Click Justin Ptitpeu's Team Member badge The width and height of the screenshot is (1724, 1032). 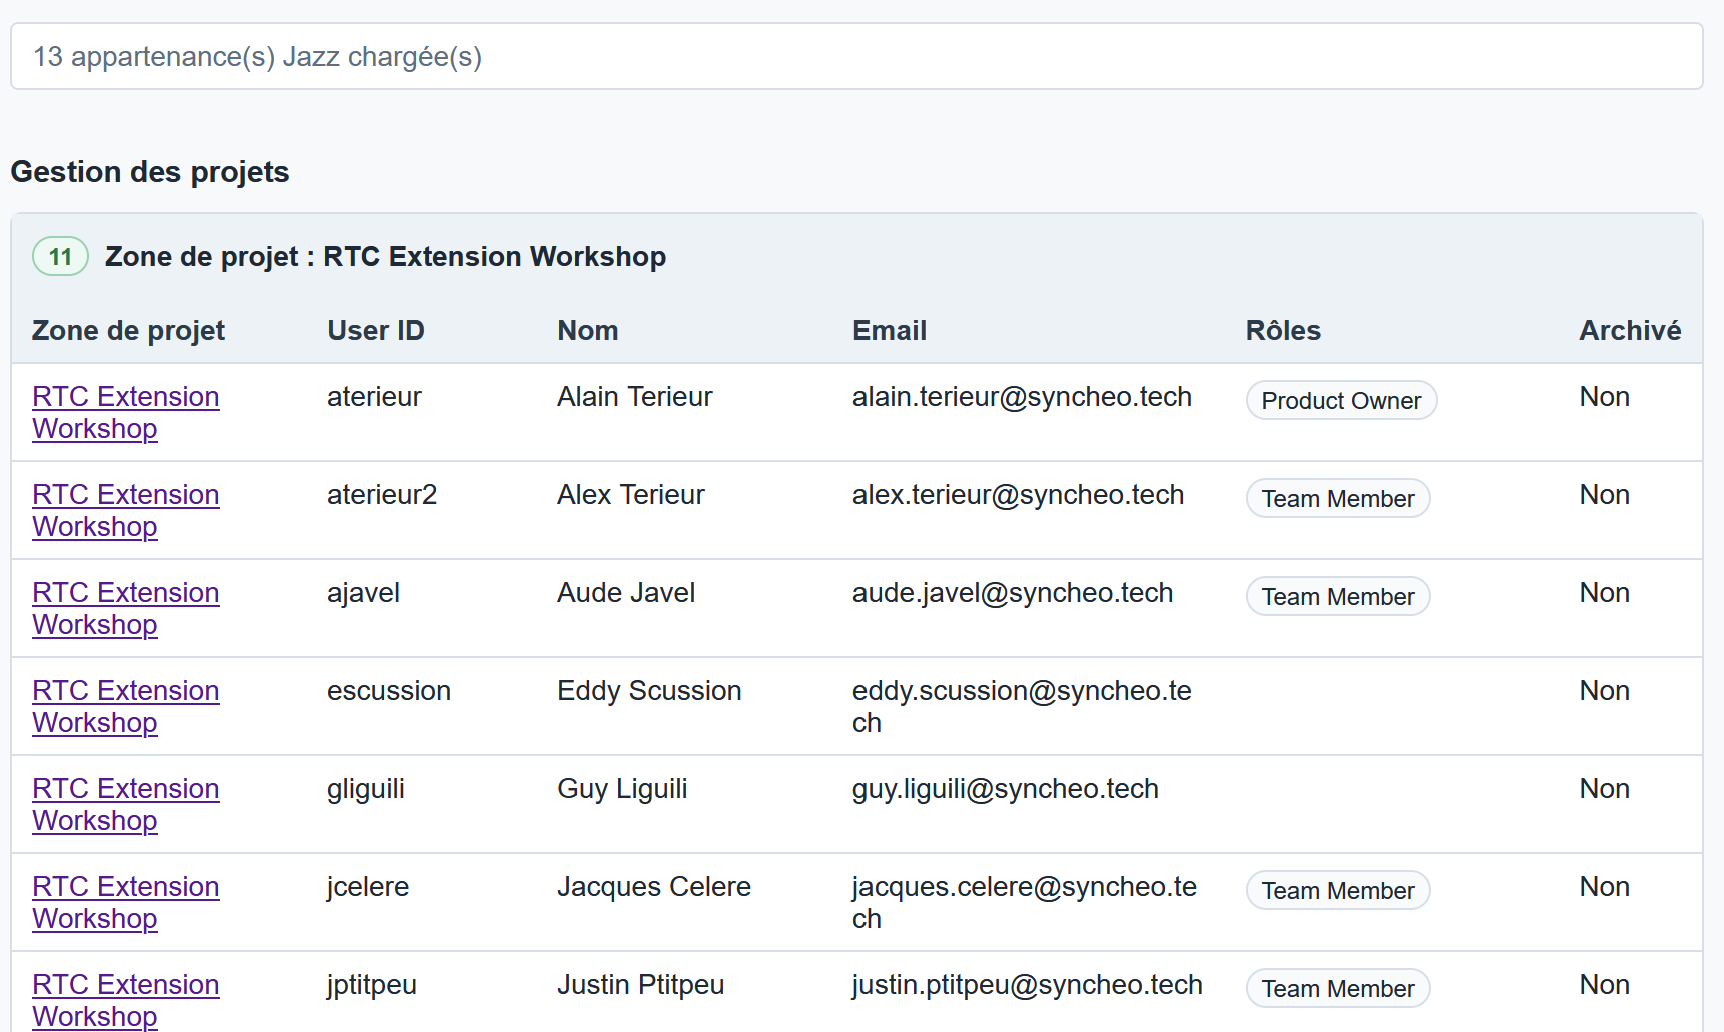[1338, 988]
